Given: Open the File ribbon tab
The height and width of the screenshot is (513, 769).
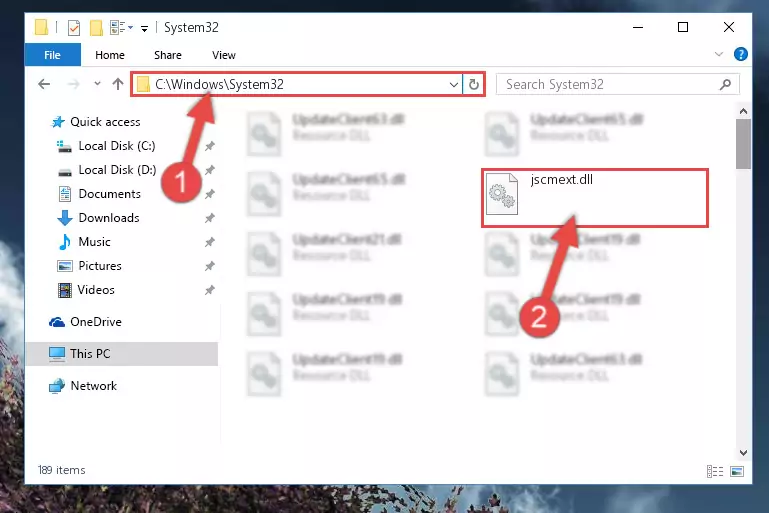Looking at the screenshot, I should pos(52,55).
